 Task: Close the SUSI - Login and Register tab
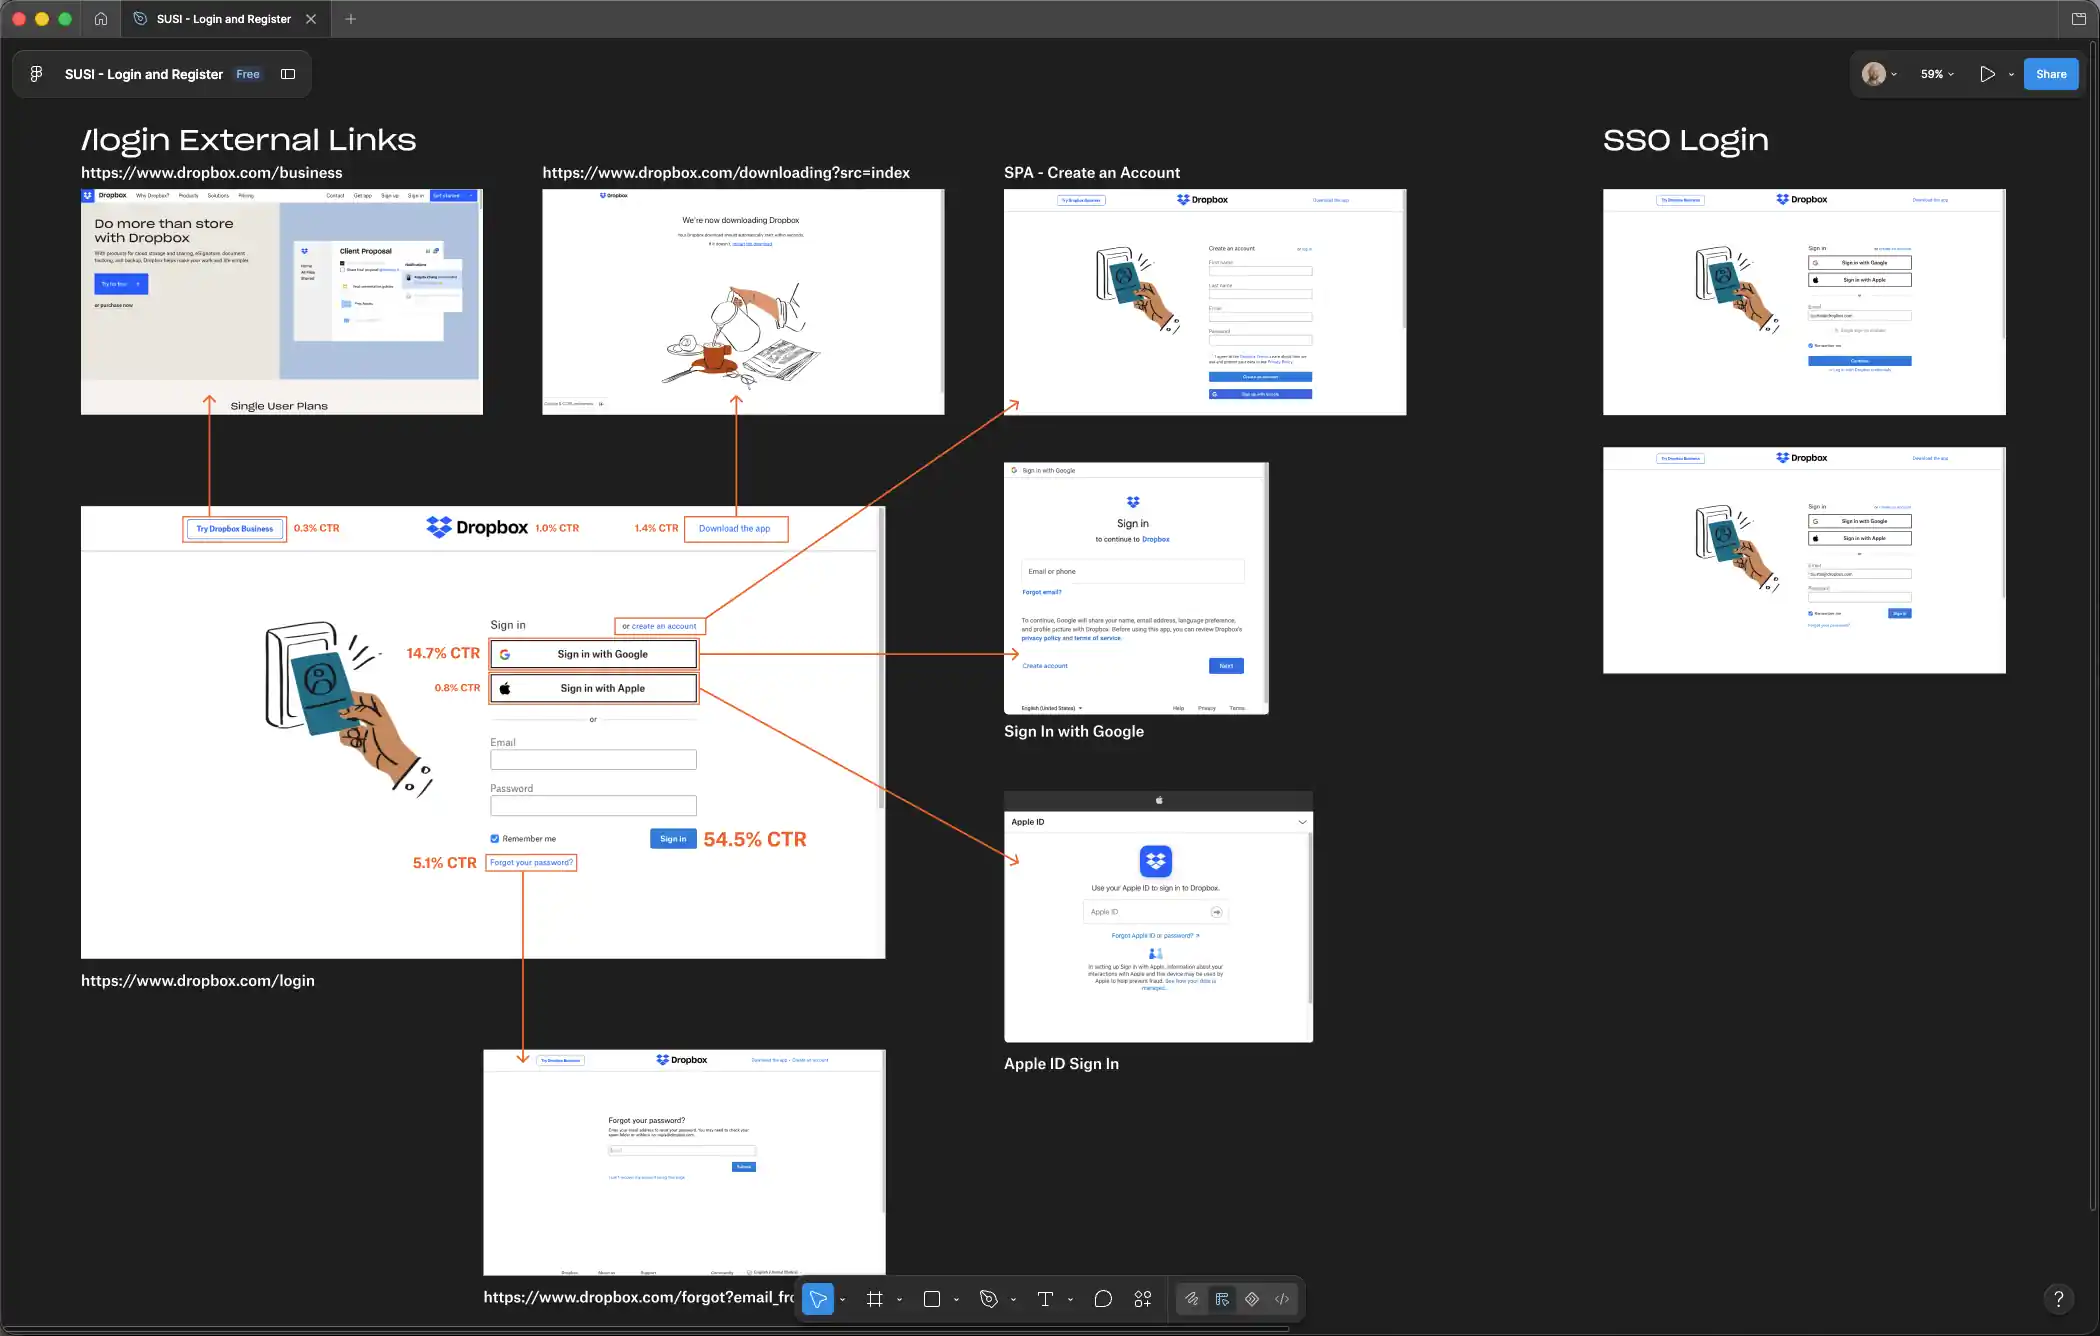[311, 19]
